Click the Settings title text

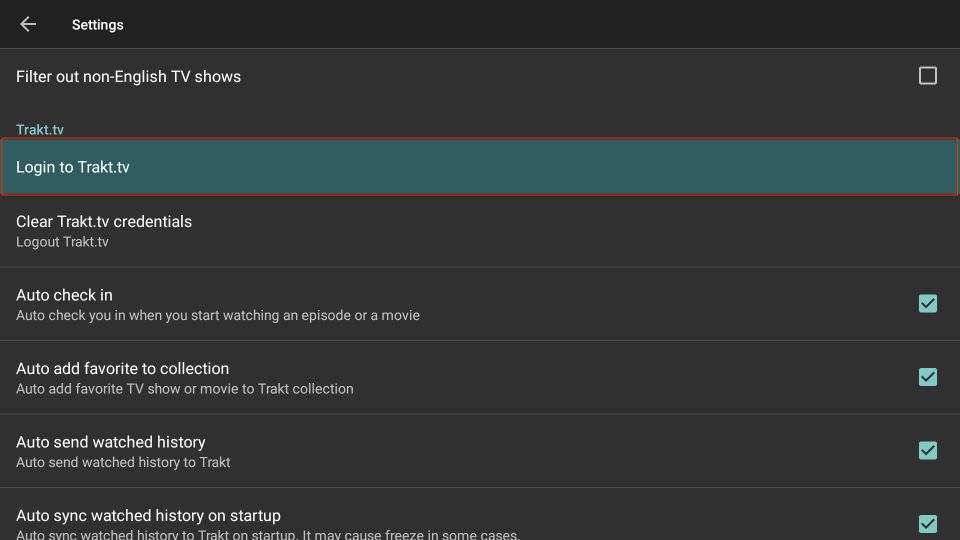click(x=97, y=24)
